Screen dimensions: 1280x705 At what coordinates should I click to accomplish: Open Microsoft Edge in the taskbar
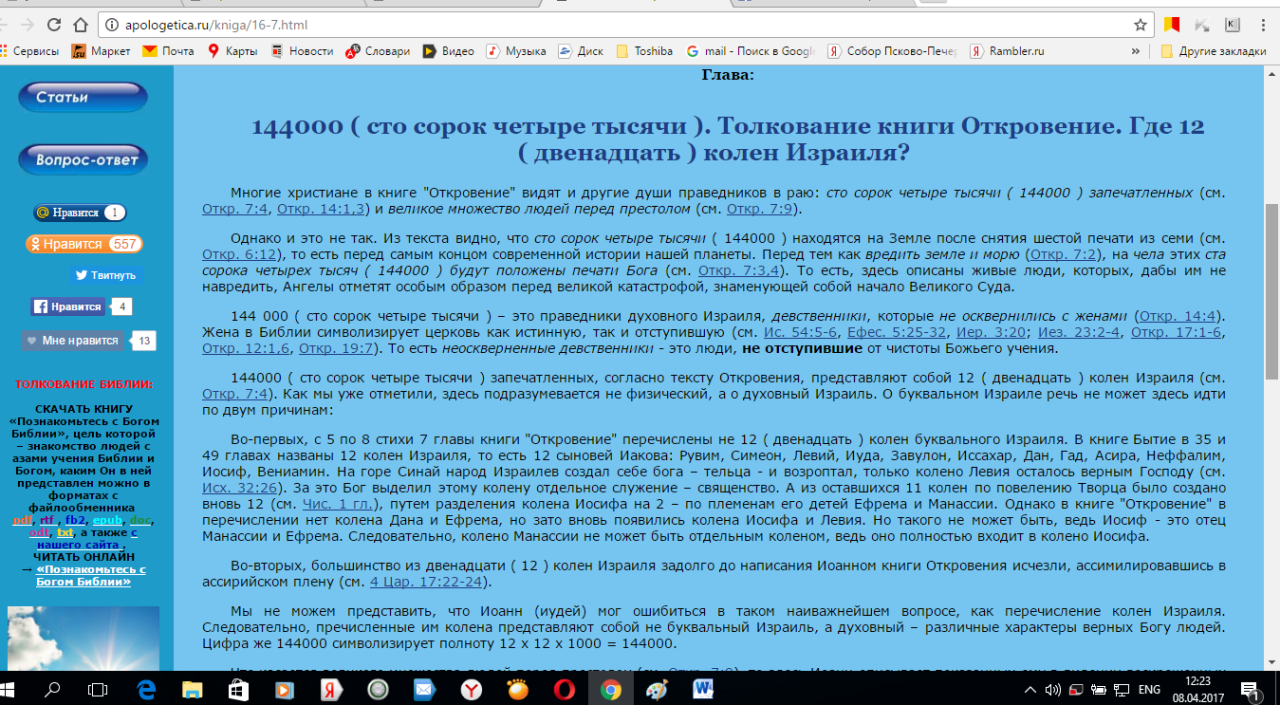coord(146,689)
